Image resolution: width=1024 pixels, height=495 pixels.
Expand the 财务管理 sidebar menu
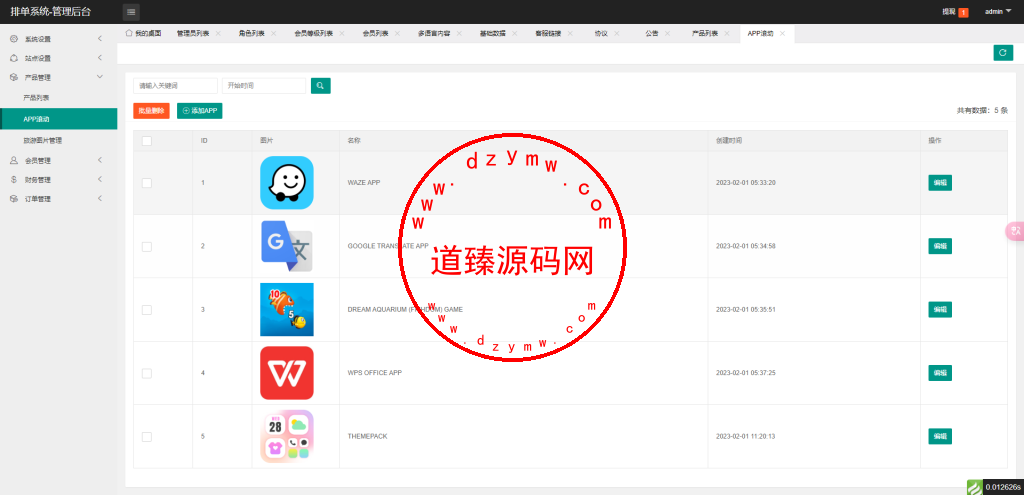[100, 180]
